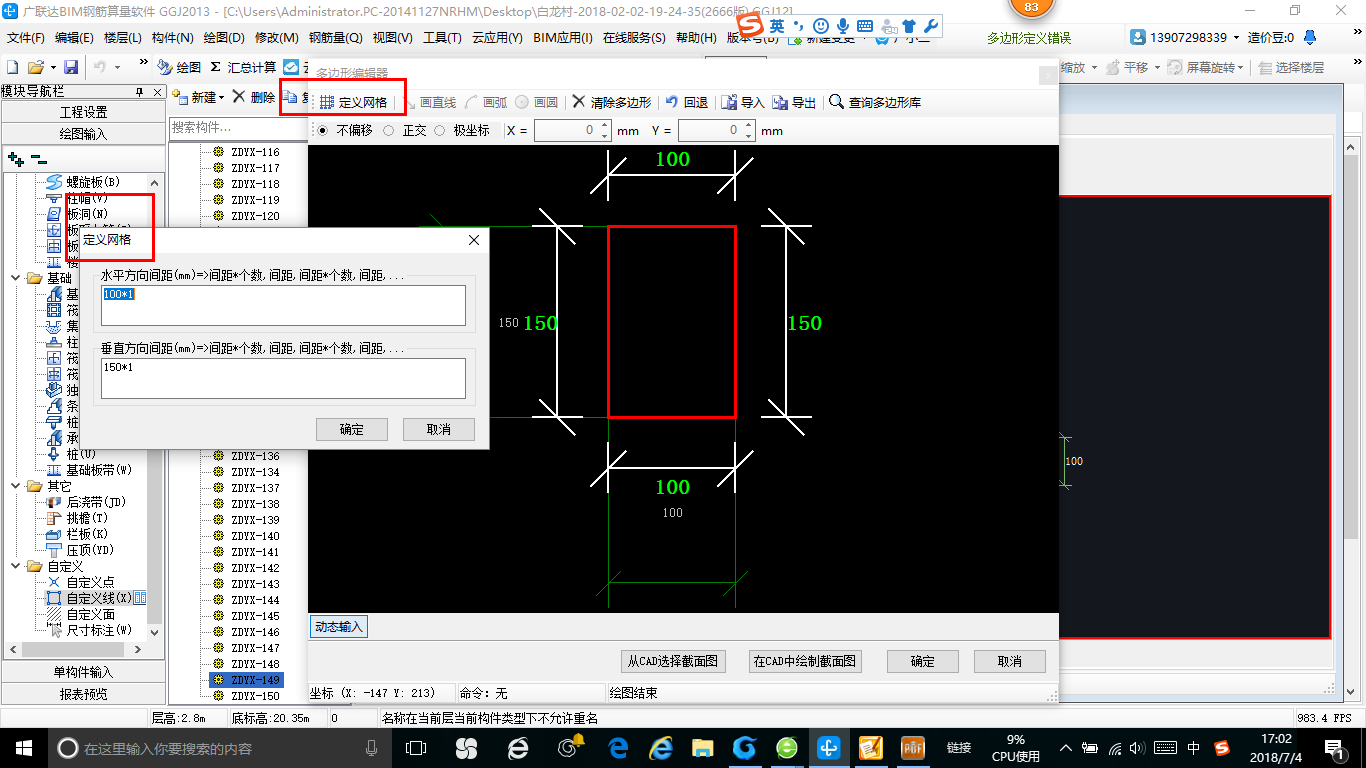The width and height of the screenshot is (1366, 768).
Task: Click 从CAD选择截面图 button
Action: pyautogui.click(x=672, y=661)
